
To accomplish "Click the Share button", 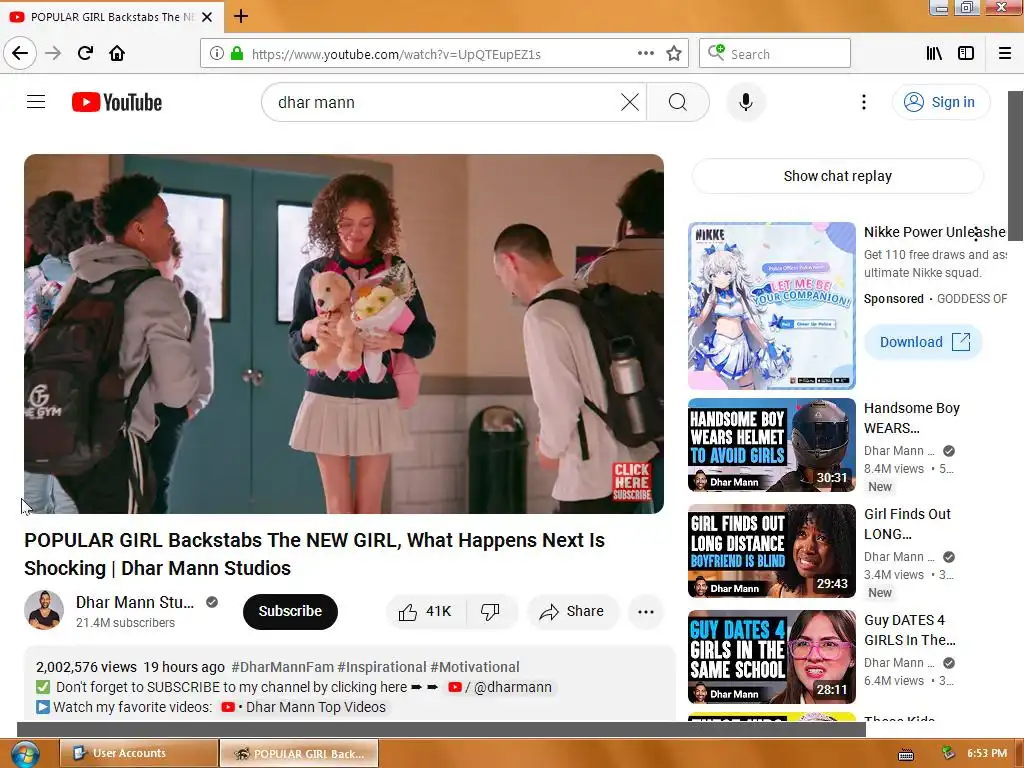I will coord(572,612).
